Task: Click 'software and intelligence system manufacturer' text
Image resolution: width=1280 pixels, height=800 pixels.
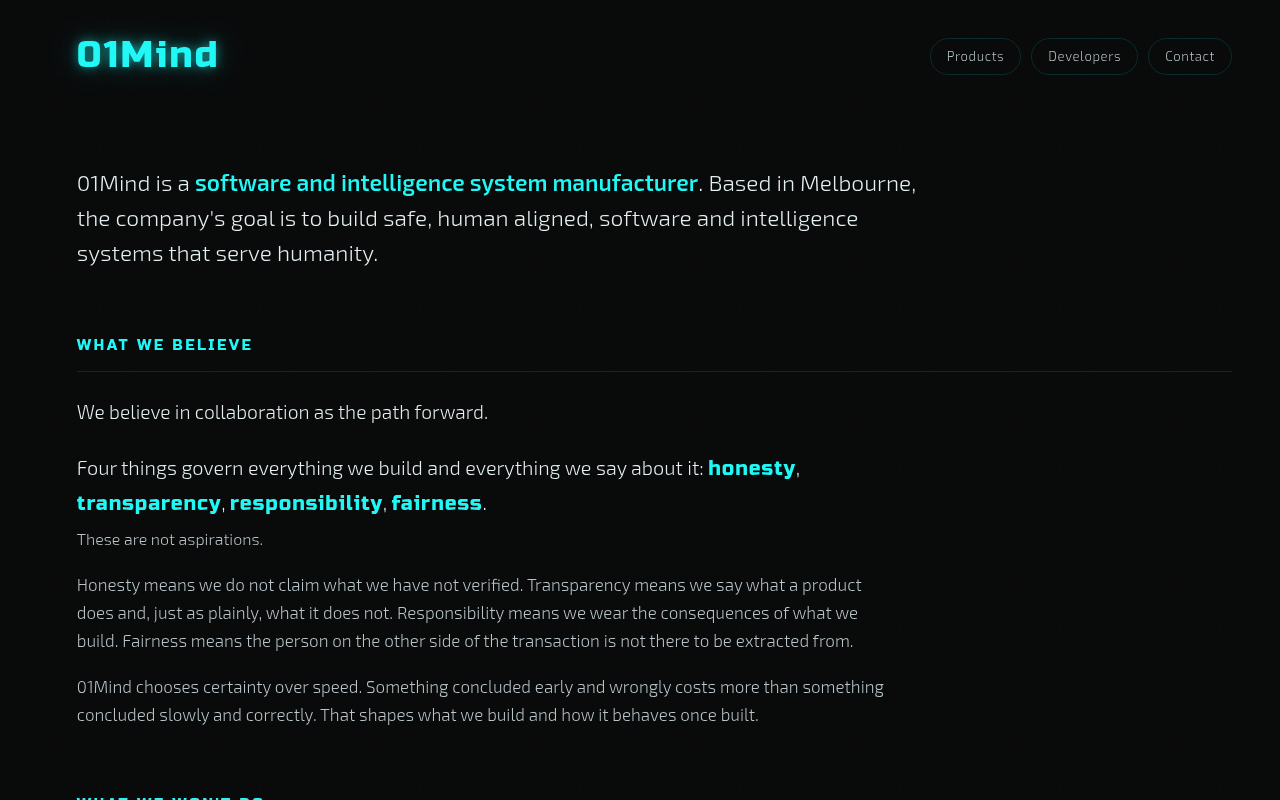Action: [446, 183]
